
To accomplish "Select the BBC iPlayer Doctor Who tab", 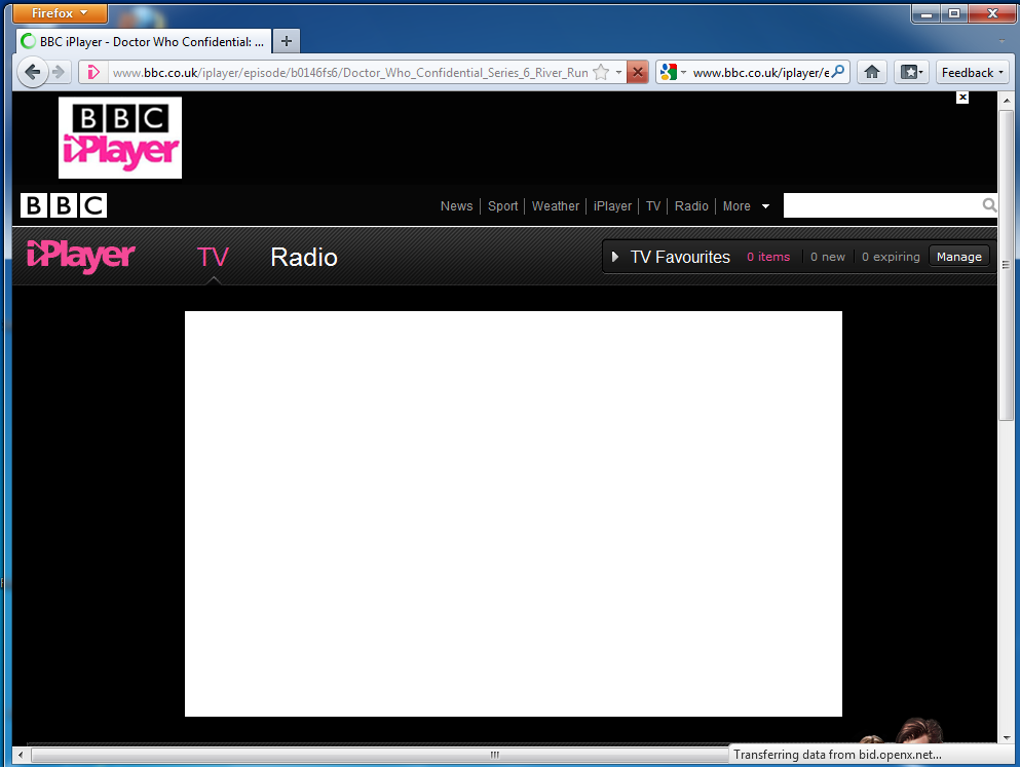I will (144, 42).
